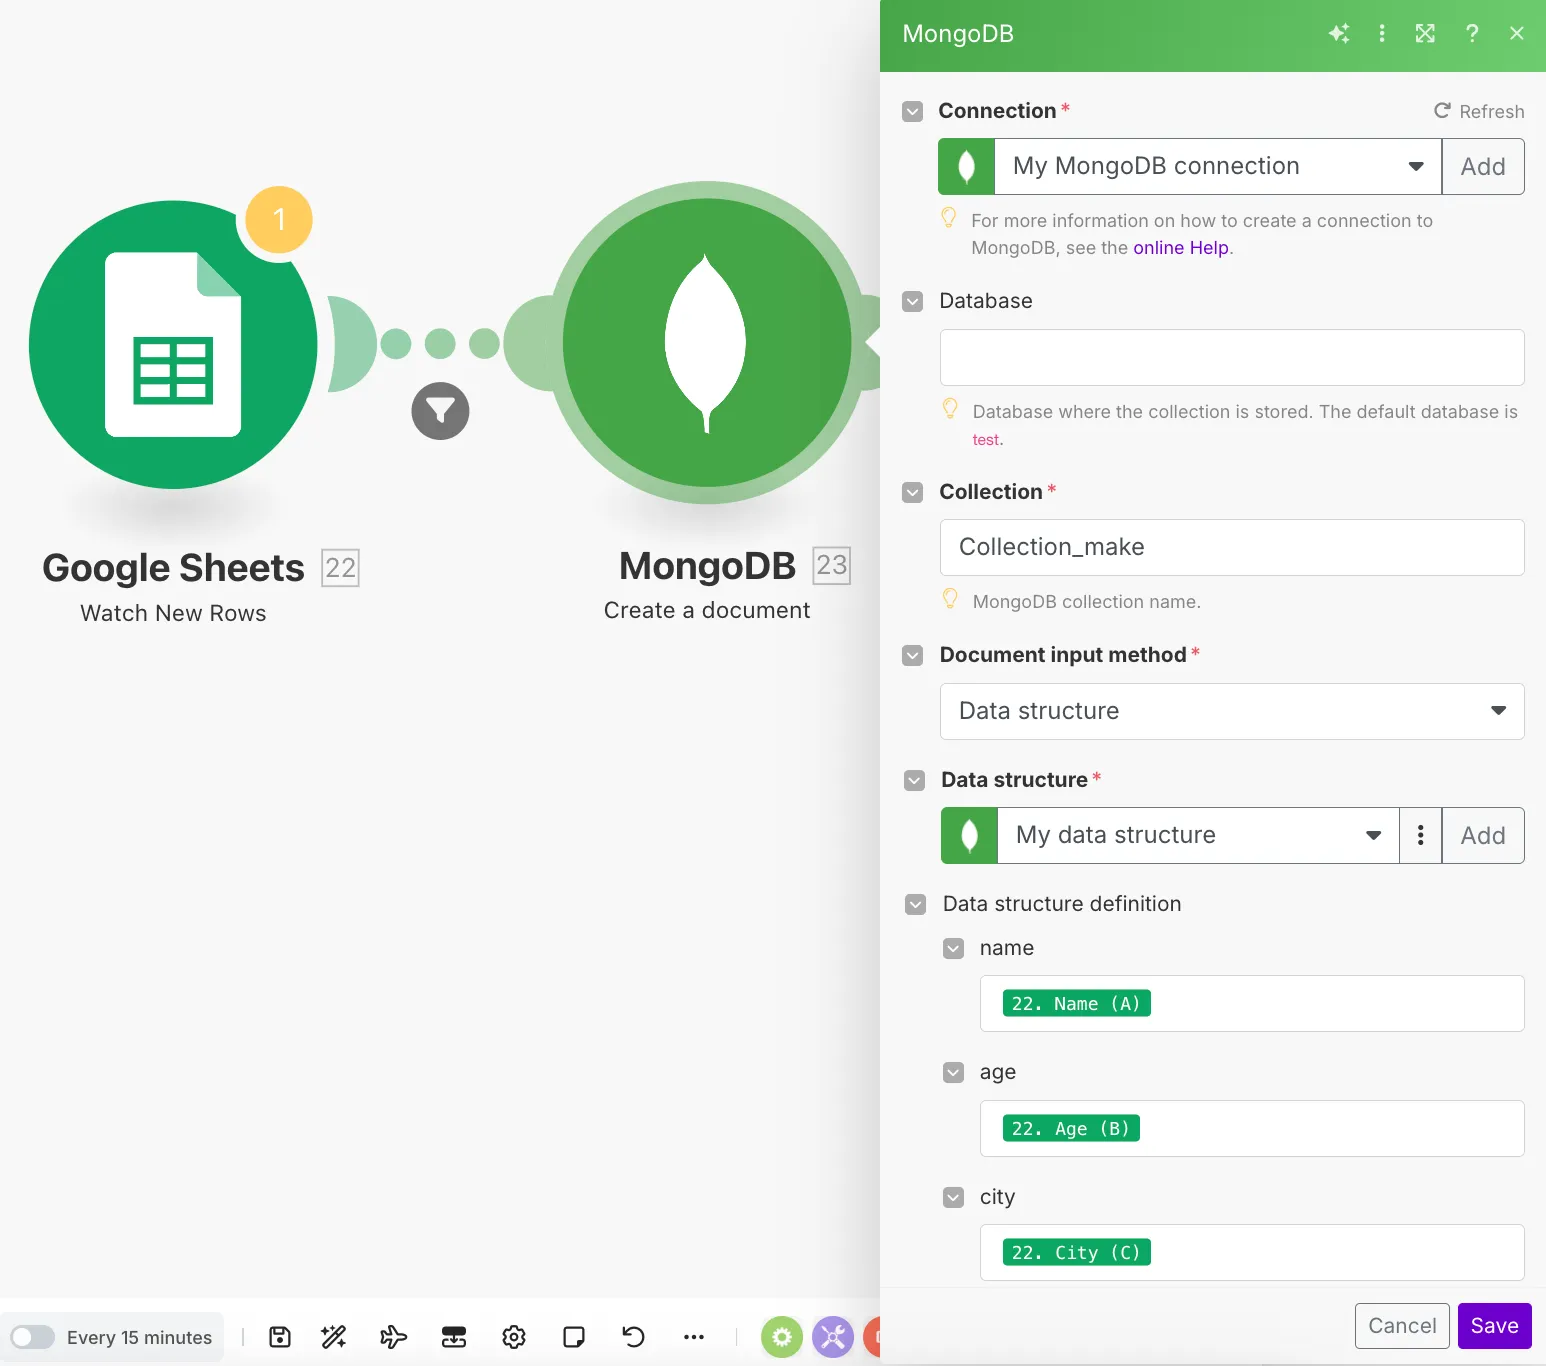Close the MongoDB settings panel

point(1517,34)
